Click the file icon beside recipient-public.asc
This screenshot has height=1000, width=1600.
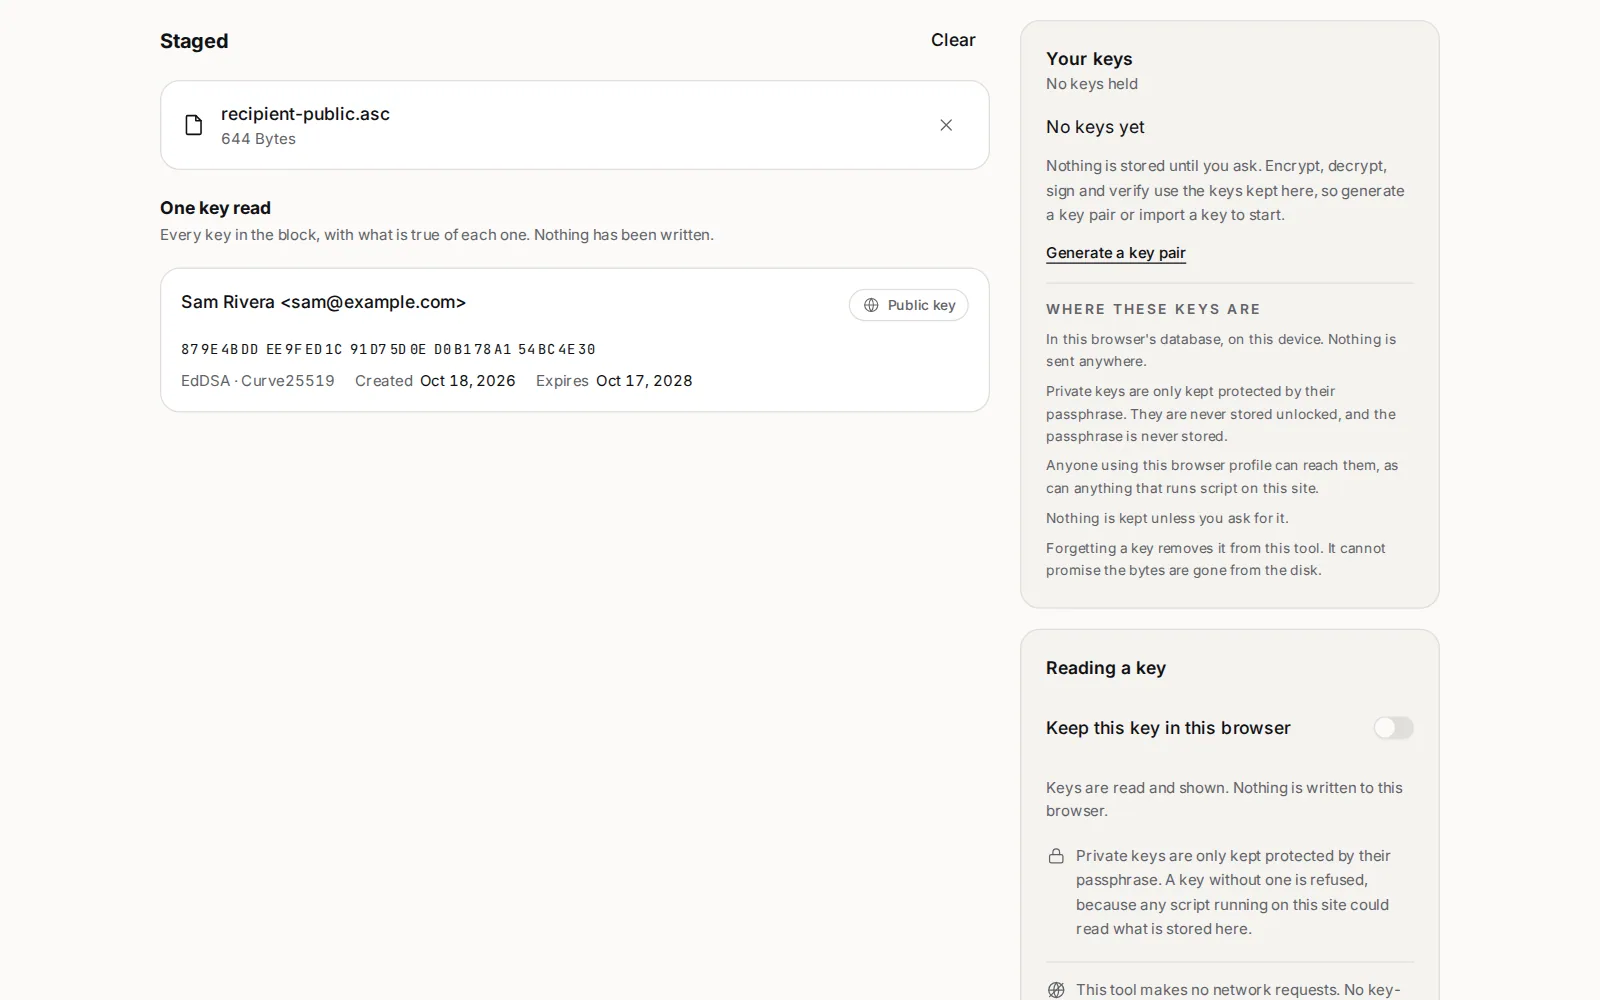pyautogui.click(x=194, y=125)
